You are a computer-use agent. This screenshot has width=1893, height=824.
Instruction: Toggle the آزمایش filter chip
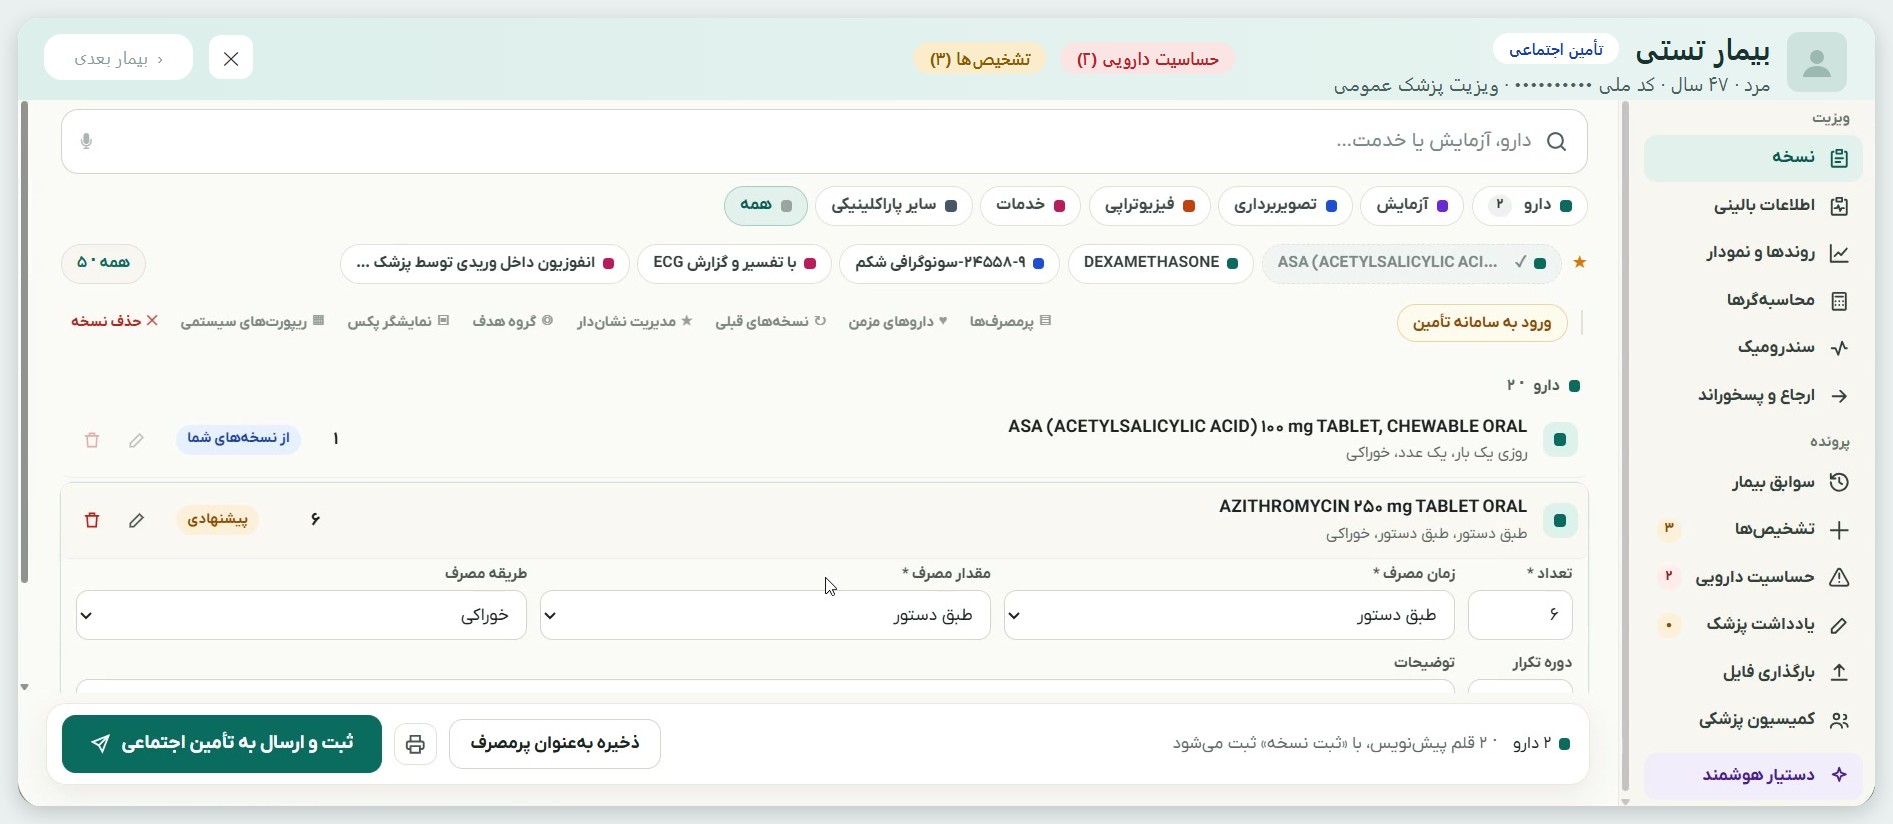tap(1411, 206)
